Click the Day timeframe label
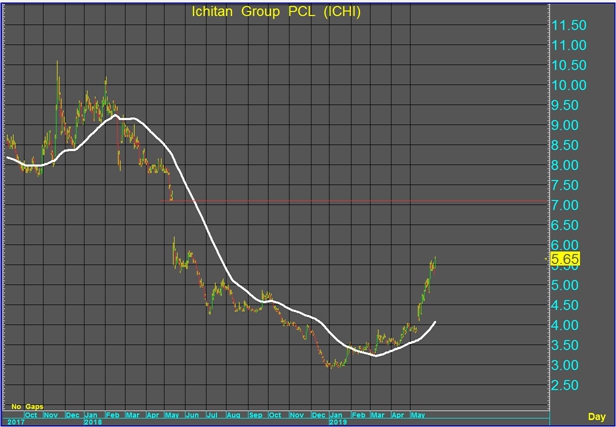 [596, 417]
